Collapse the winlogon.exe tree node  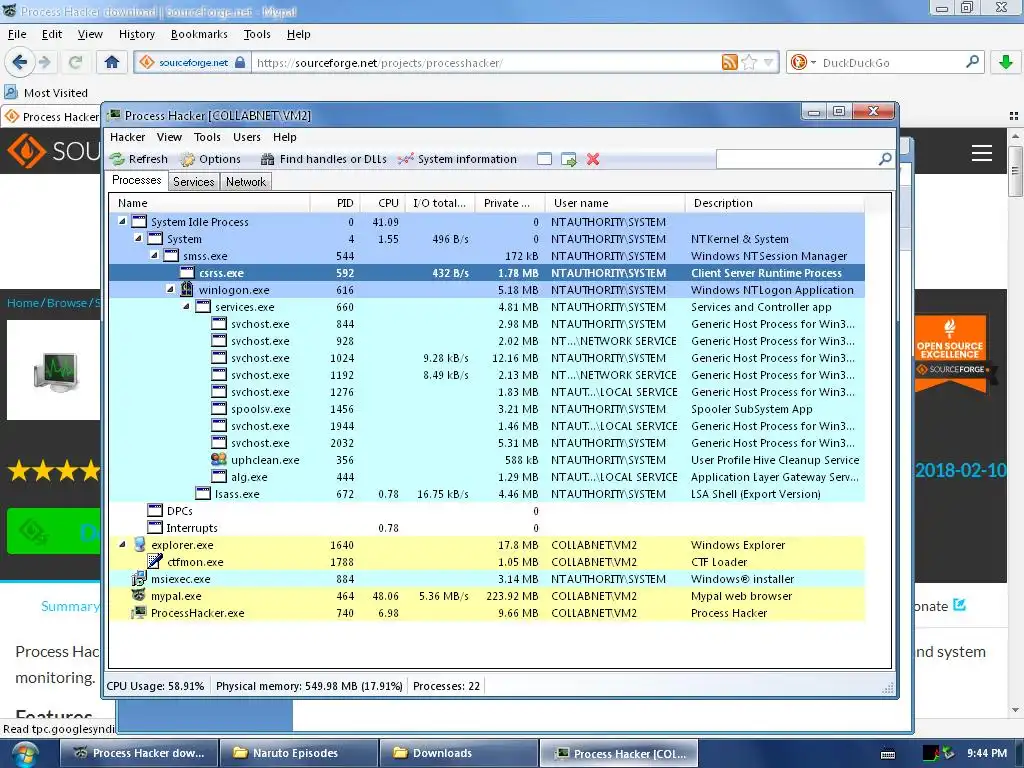click(170, 289)
